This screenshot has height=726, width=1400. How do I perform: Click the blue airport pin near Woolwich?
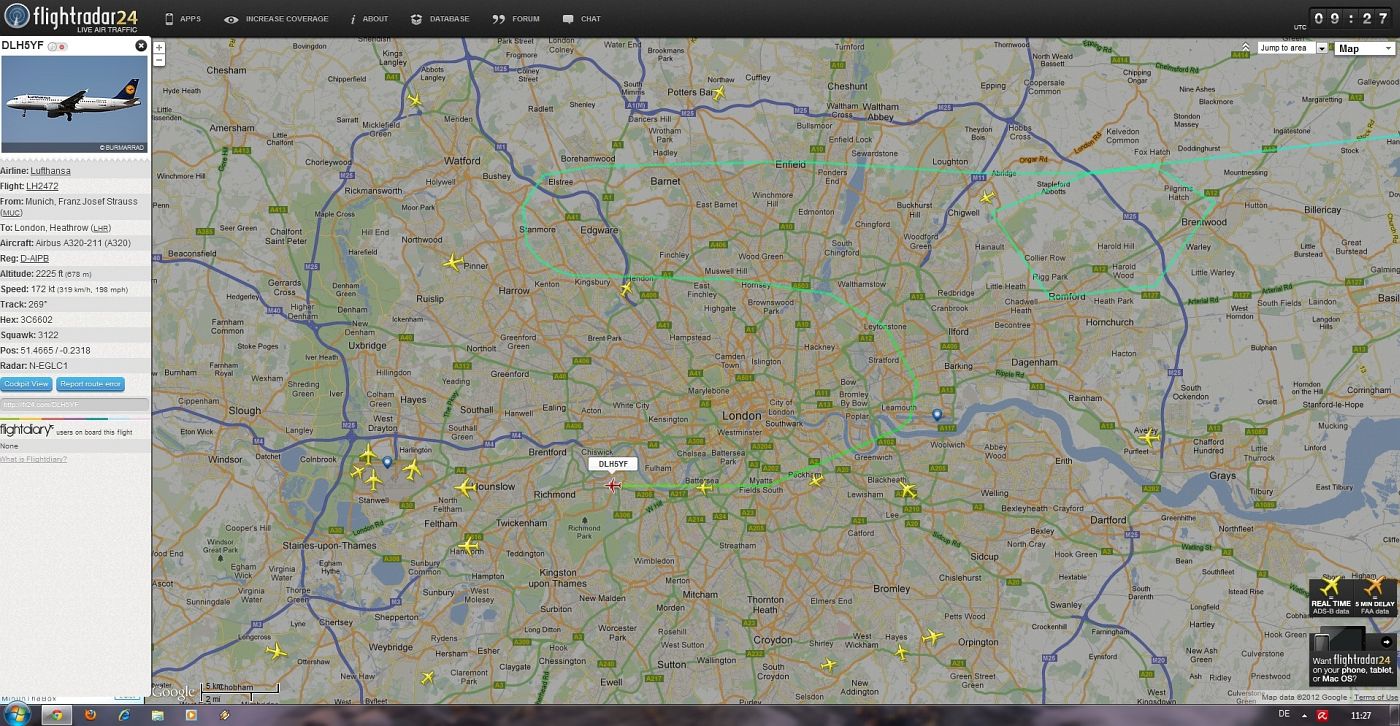click(x=937, y=414)
